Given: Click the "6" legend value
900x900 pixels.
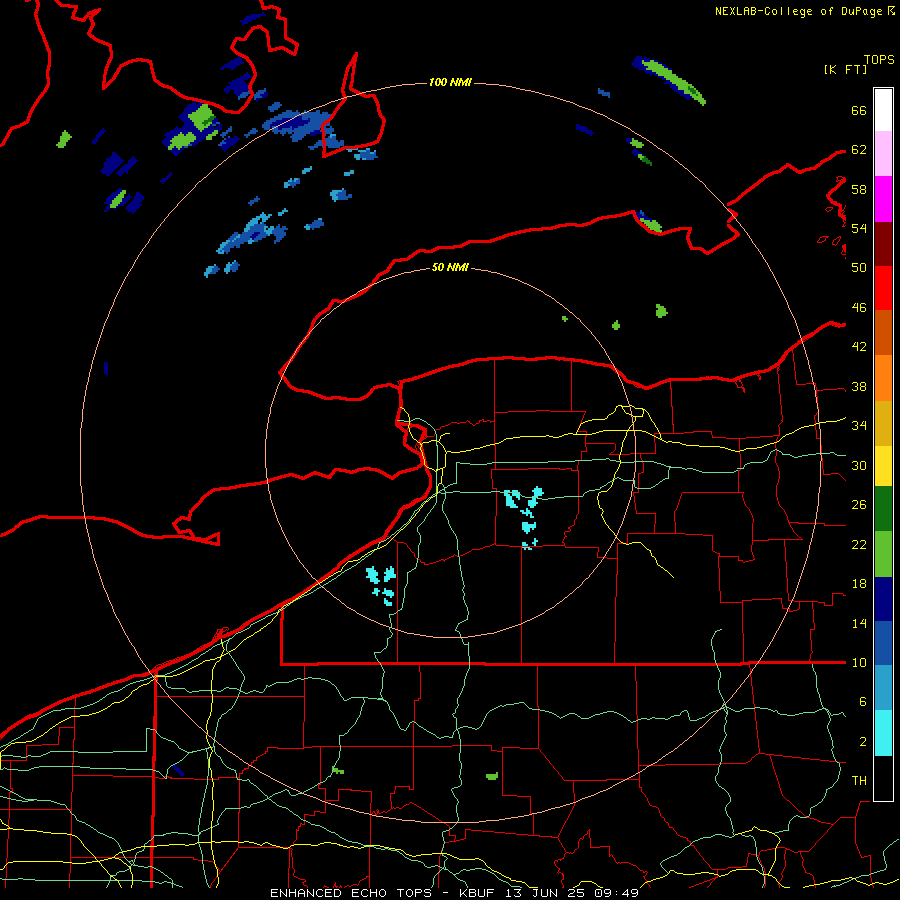Looking at the screenshot, I should point(863,702).
